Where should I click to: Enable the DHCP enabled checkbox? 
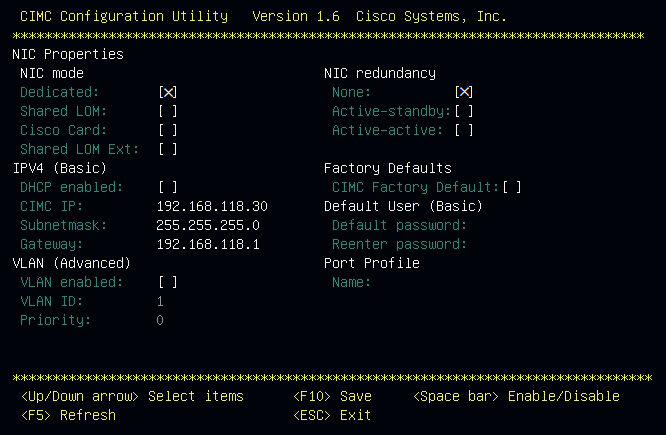[x=168, y=187]
